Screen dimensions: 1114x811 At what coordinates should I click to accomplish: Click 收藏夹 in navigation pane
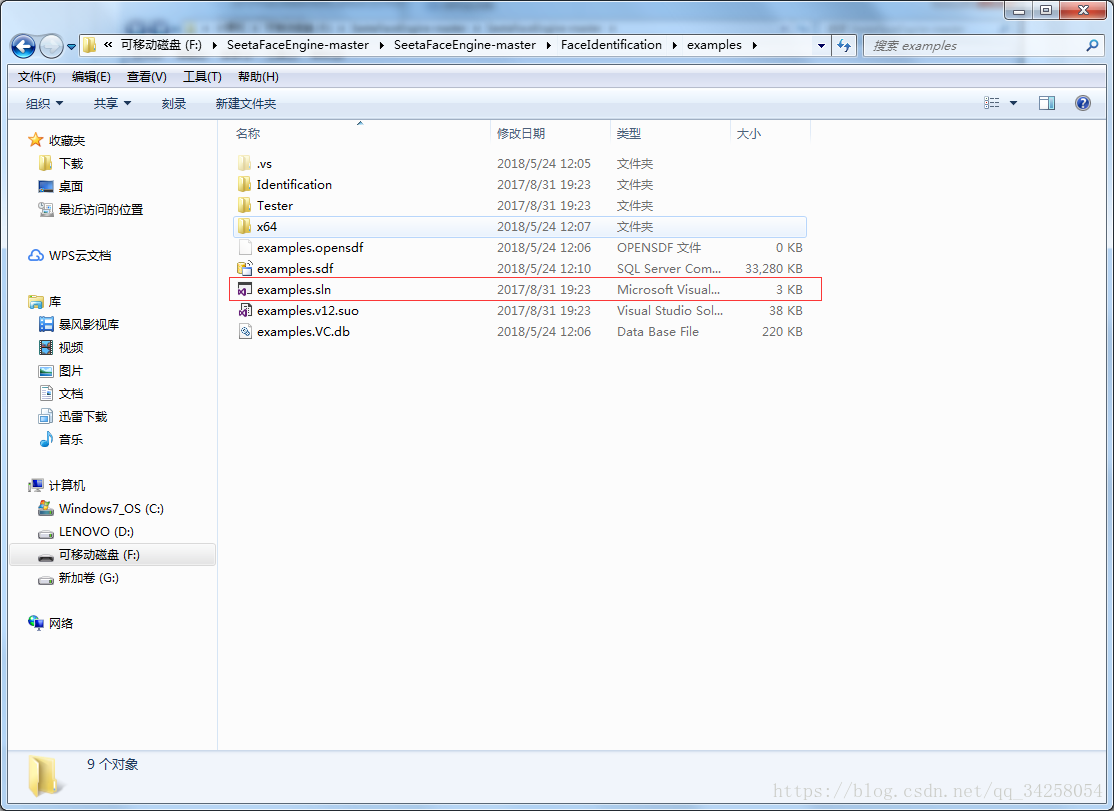[x=67, y=141]
